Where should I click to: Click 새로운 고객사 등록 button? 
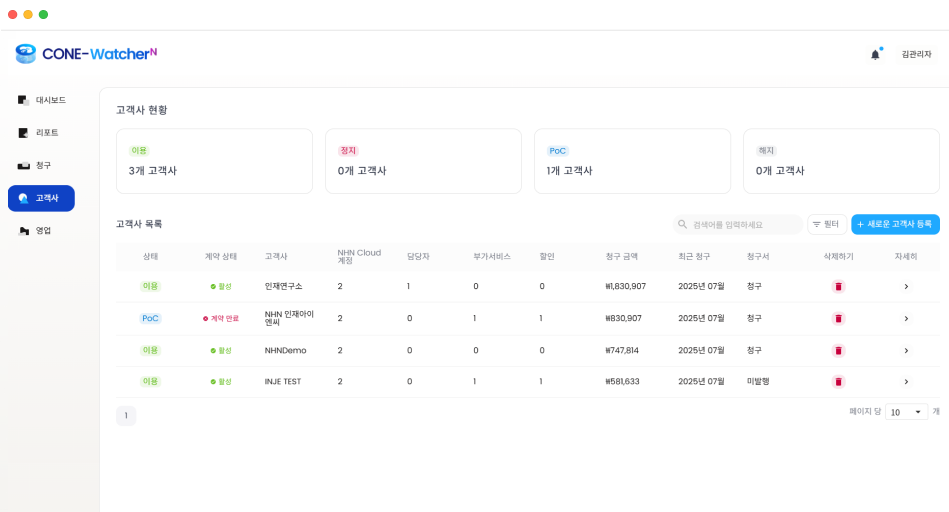click(895, 224)
